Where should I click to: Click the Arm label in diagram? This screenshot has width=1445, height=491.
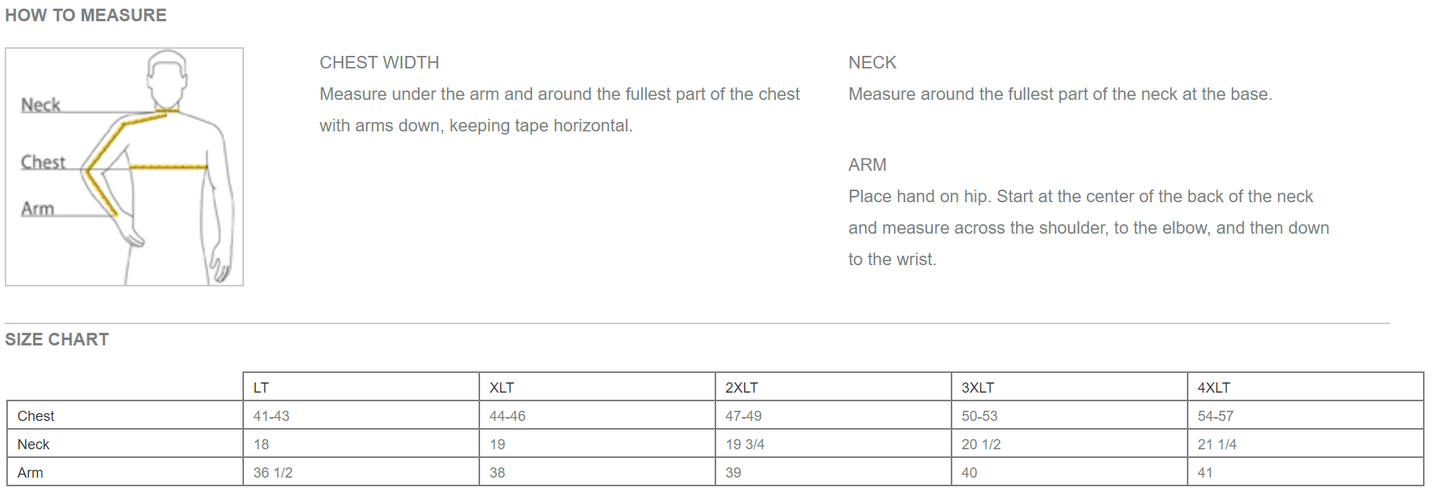[x=38, y=209]
